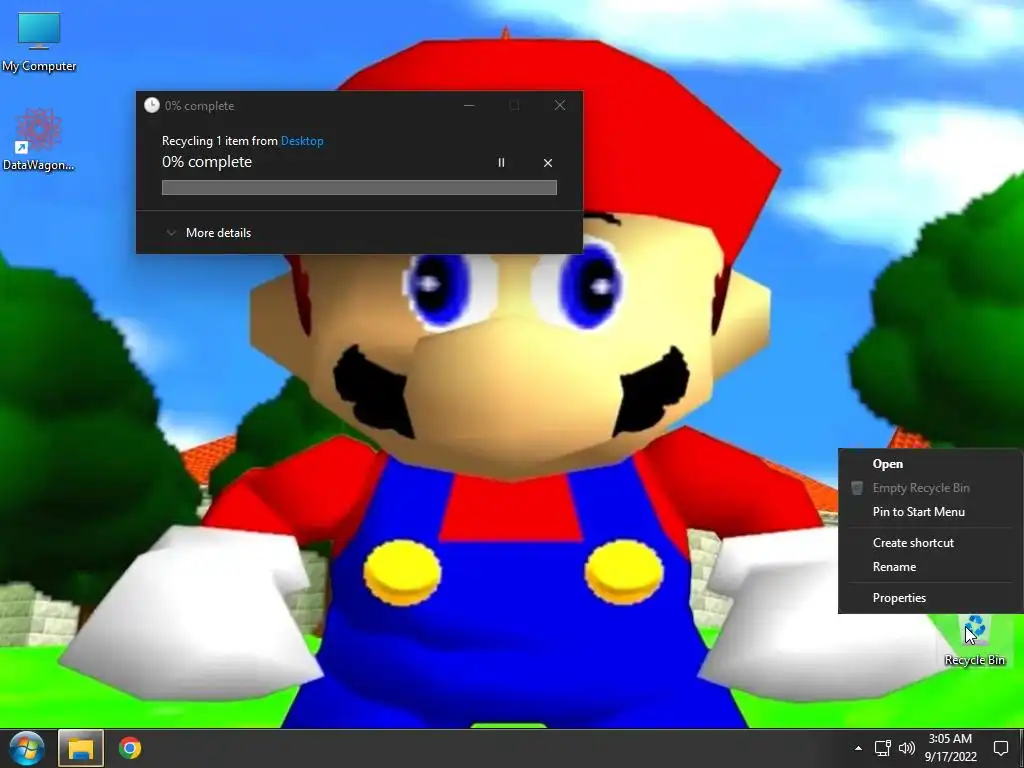Image resolution: width=1024 pixels, height=768 pixels.
Task: Close the 0% complete dialog window
Action: coord(560,105)
